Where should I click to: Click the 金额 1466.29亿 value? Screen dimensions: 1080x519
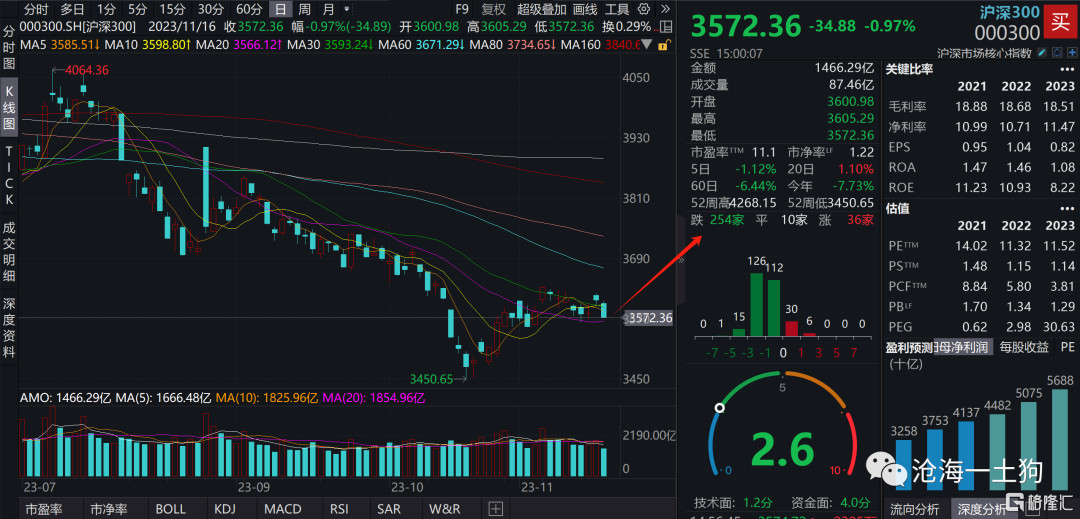click(845, 68)
